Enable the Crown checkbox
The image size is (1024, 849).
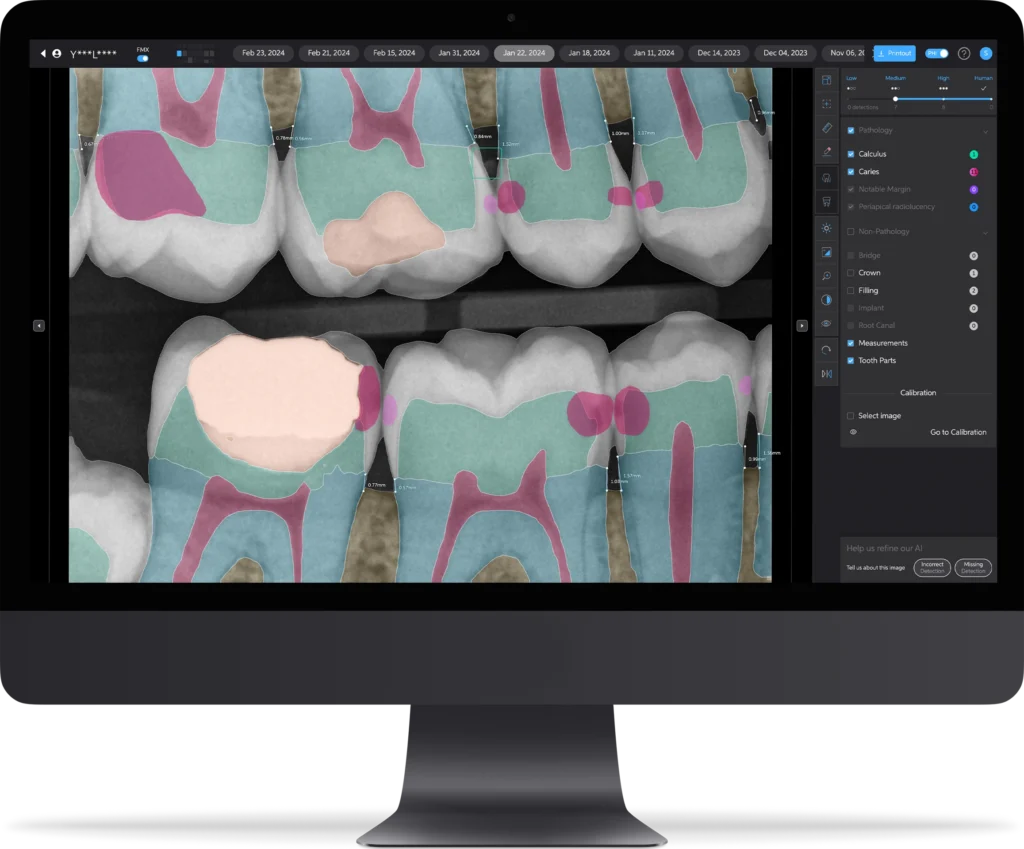851,273
